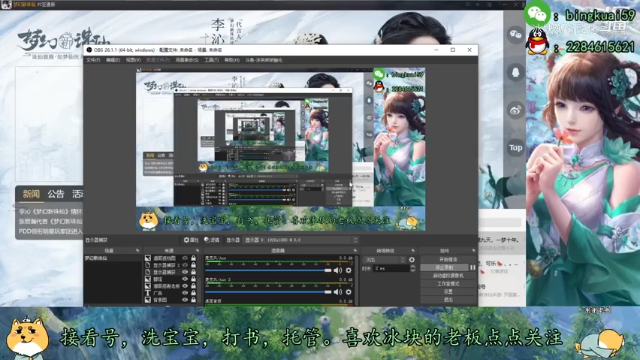Image resolution: width=640 pixels, height=360 pixels.
Task: Increase the transition duration stepper
Action: [x=412, y=267]
